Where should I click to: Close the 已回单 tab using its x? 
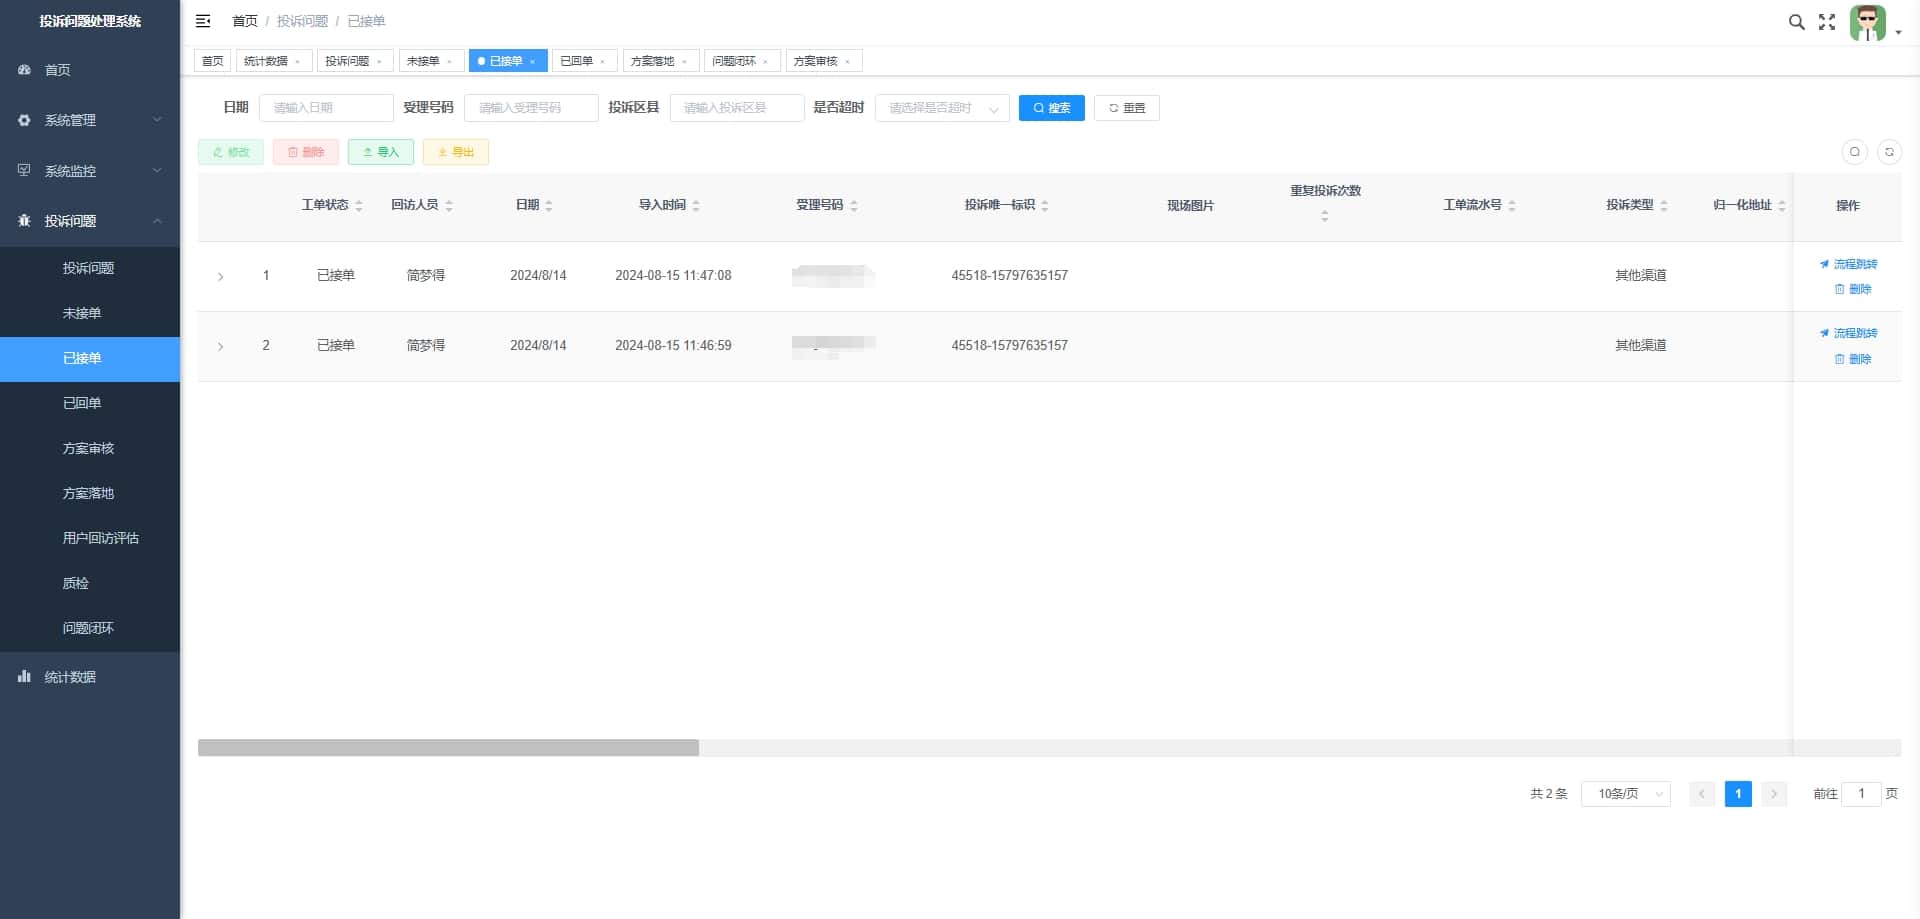coord(603,62)
